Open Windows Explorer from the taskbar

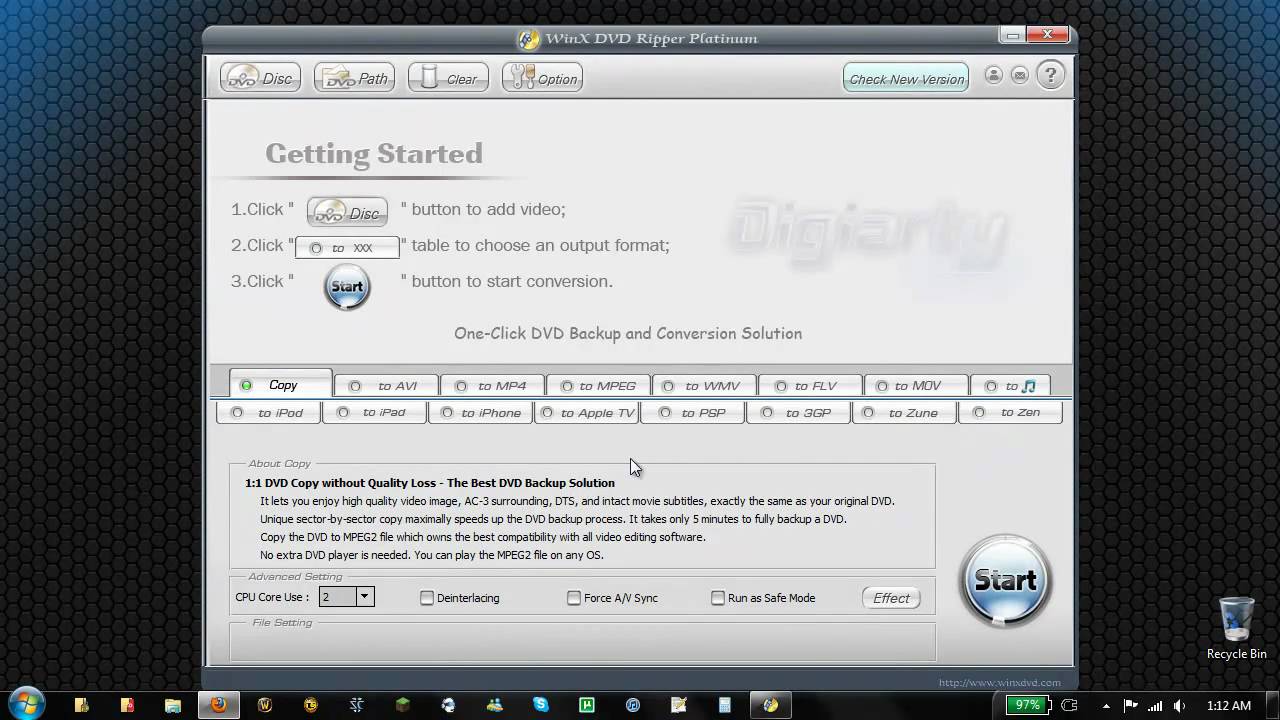(173, 705)
